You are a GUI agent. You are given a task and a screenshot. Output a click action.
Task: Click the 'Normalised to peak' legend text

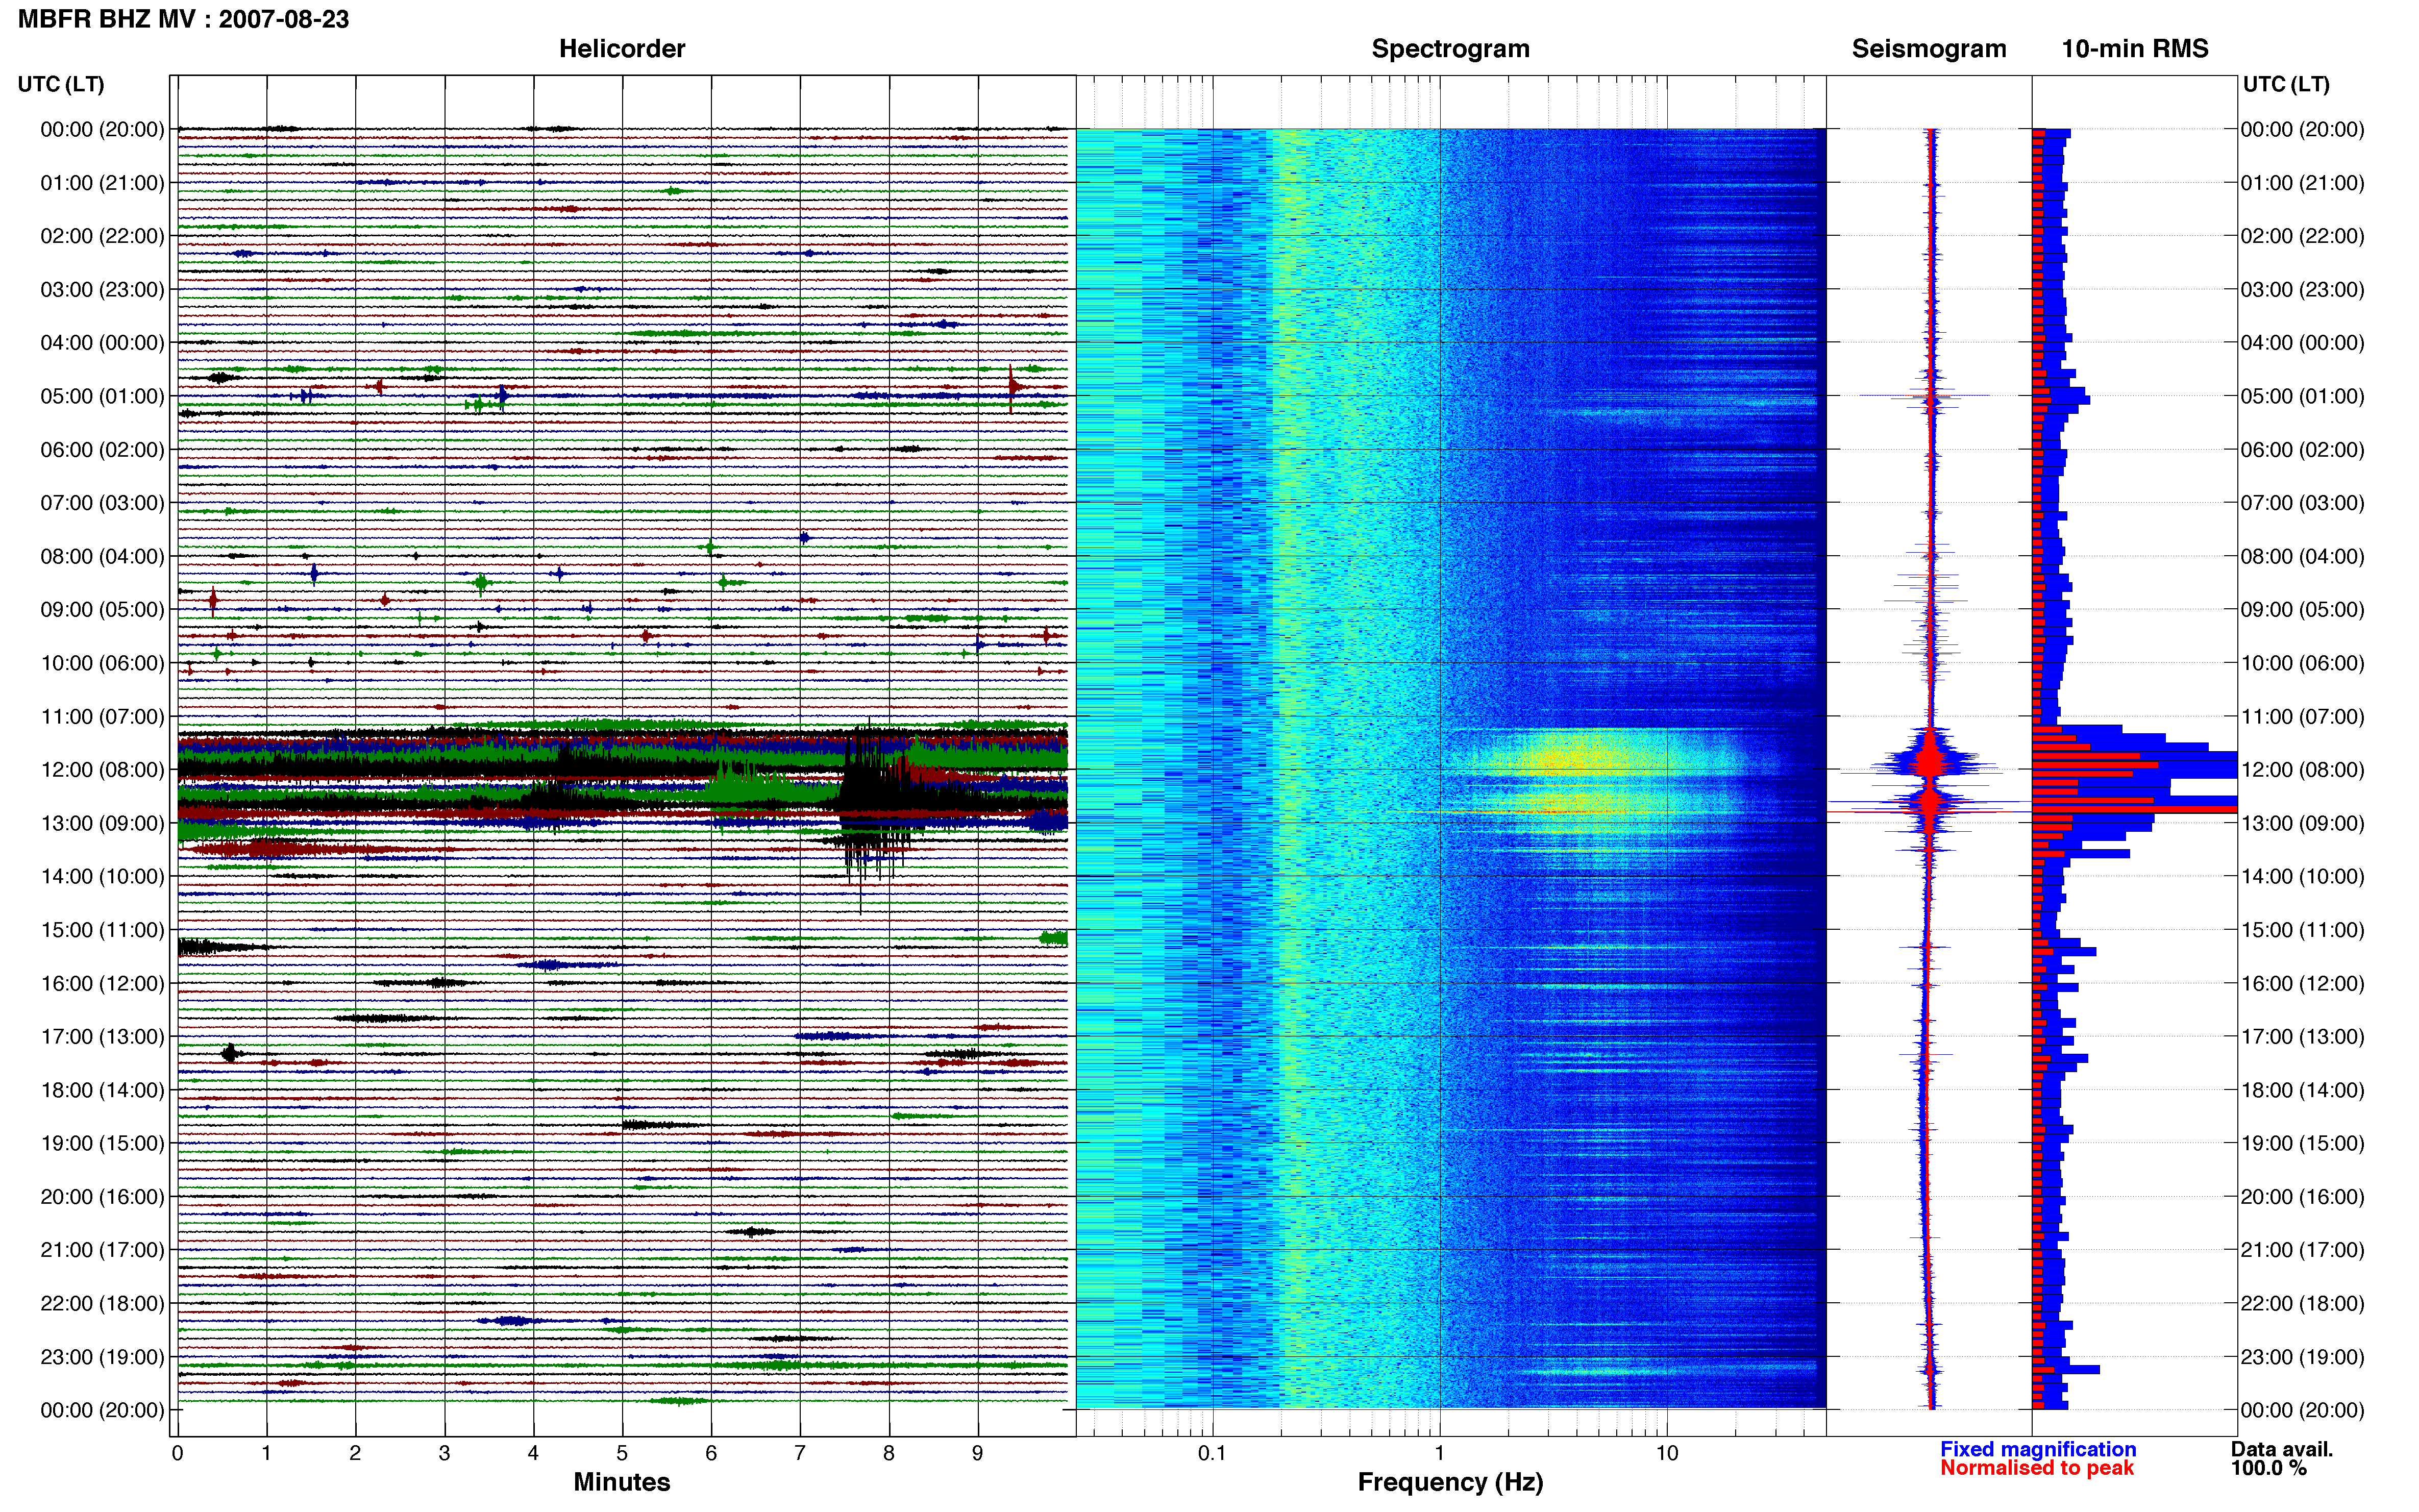[x=2037, y=1468]
